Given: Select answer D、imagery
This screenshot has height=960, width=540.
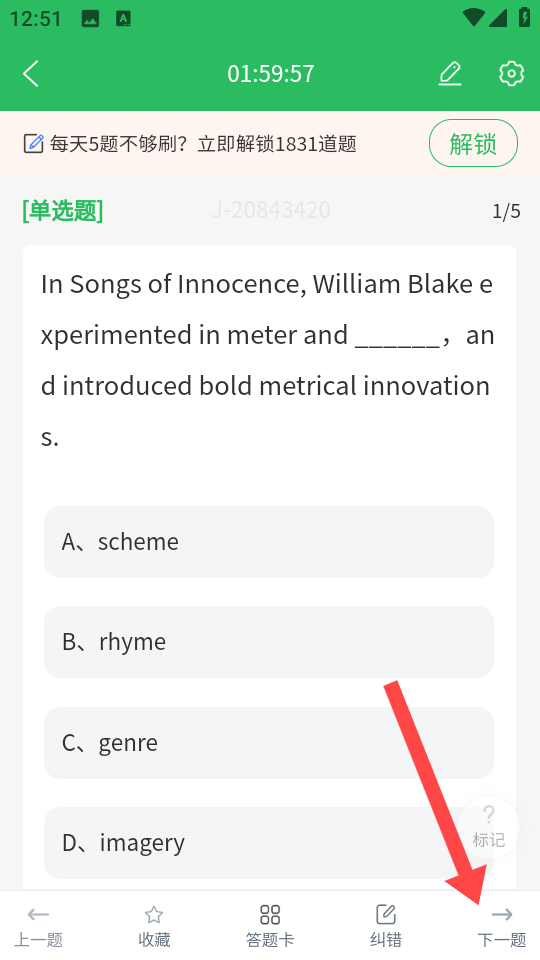Looking at the screenshot, I should [x=269, y=843].
